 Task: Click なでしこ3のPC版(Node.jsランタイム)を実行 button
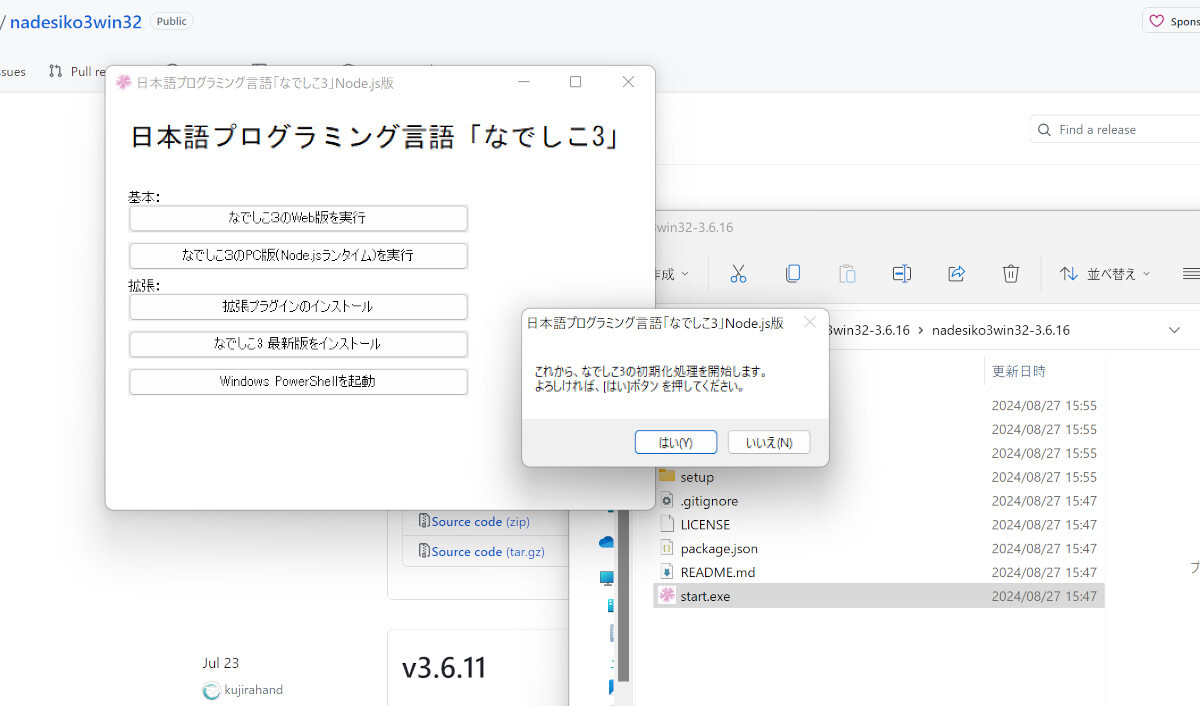tap(298, 255)
